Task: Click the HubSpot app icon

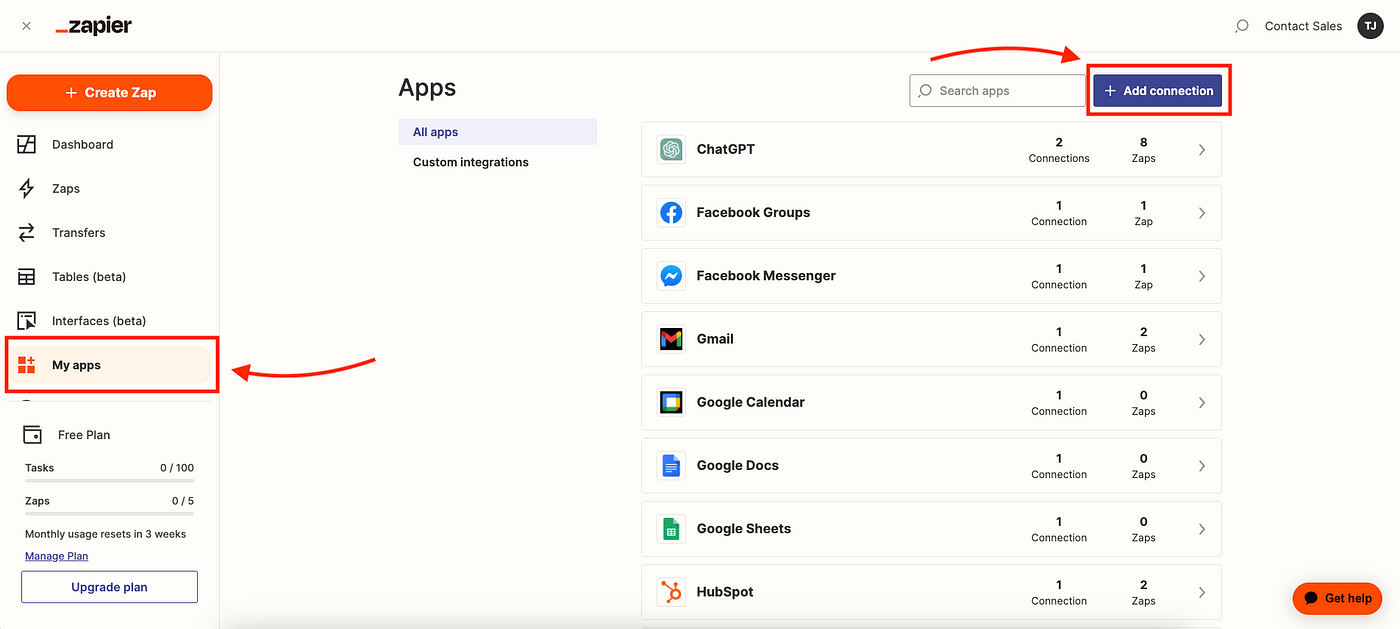Action: coord(671,592)
